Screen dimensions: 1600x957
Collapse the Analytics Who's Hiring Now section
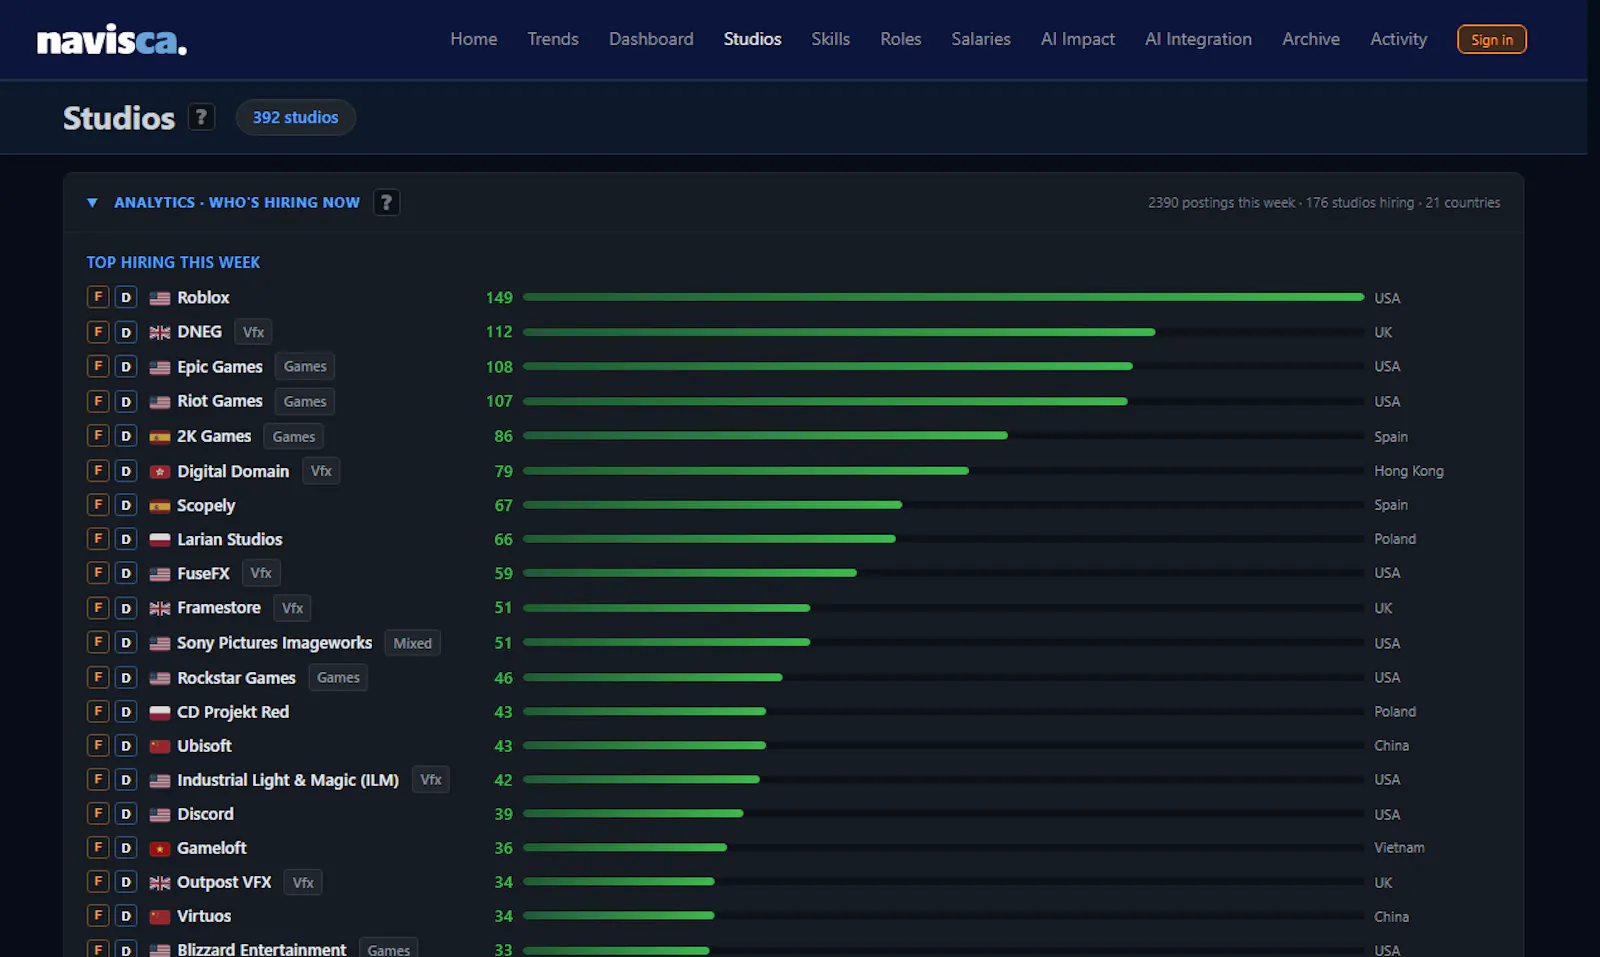(92, 203)
